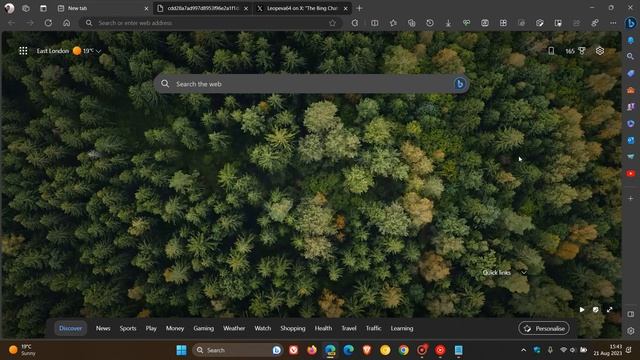The image size is (640, 360).
Task: Open the app launcher grid icon
Action: 23,51
